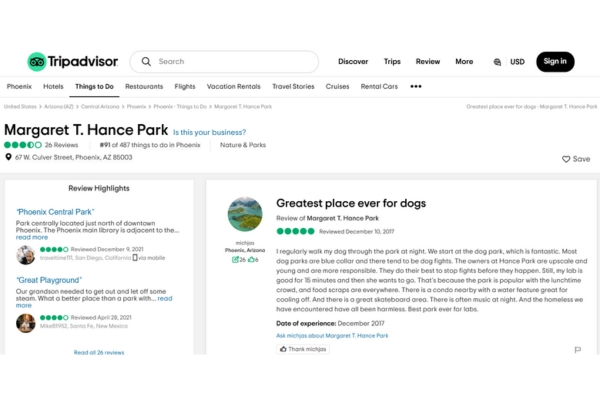Click the search magnifier icon

pyautogui.click(x=146, y=62)
